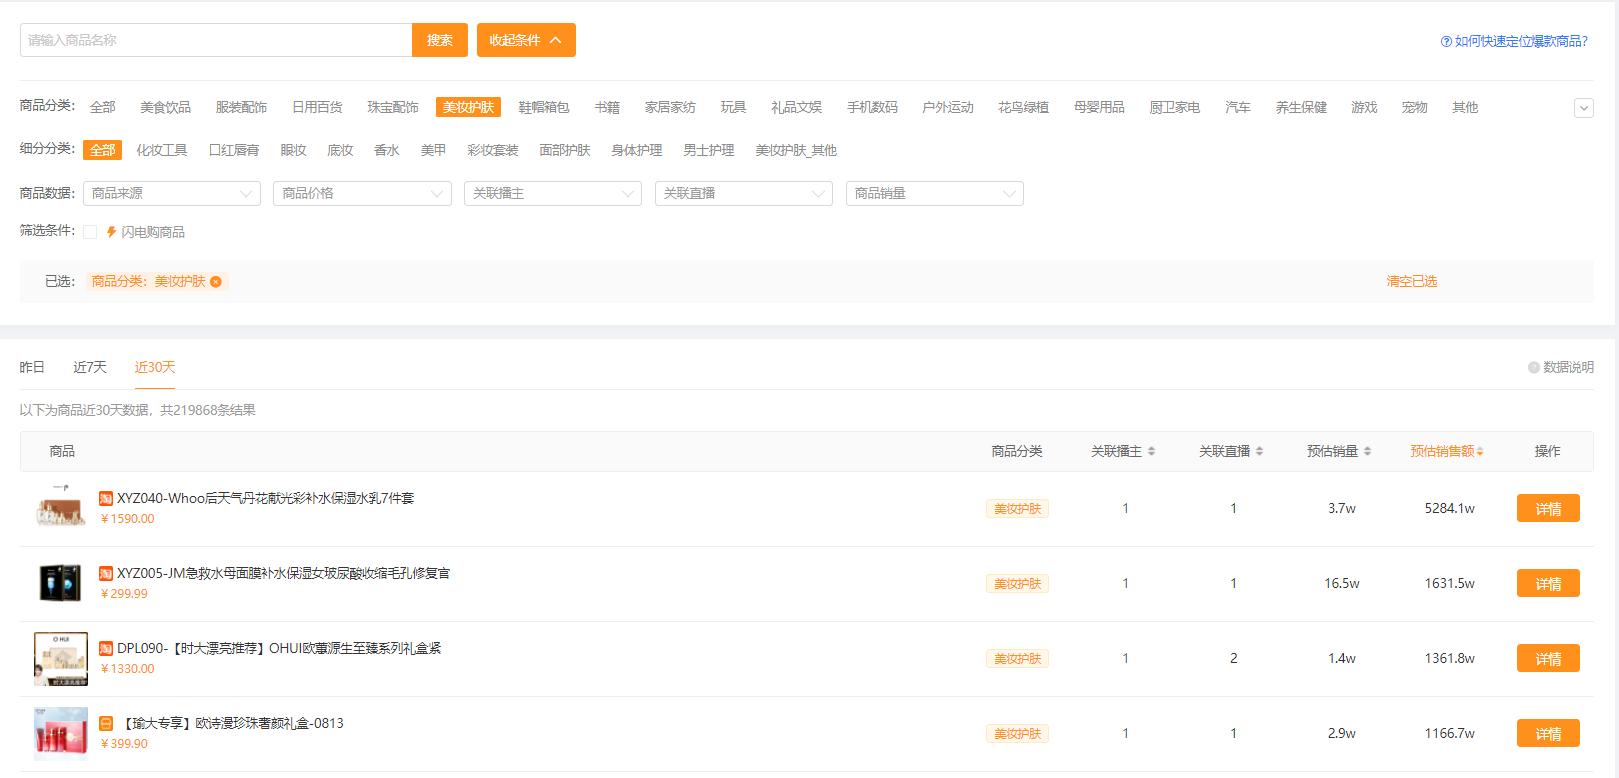Switch to the 昨日 tab
The width and height of the screenshot is (1619, 778).
(32, 367)
